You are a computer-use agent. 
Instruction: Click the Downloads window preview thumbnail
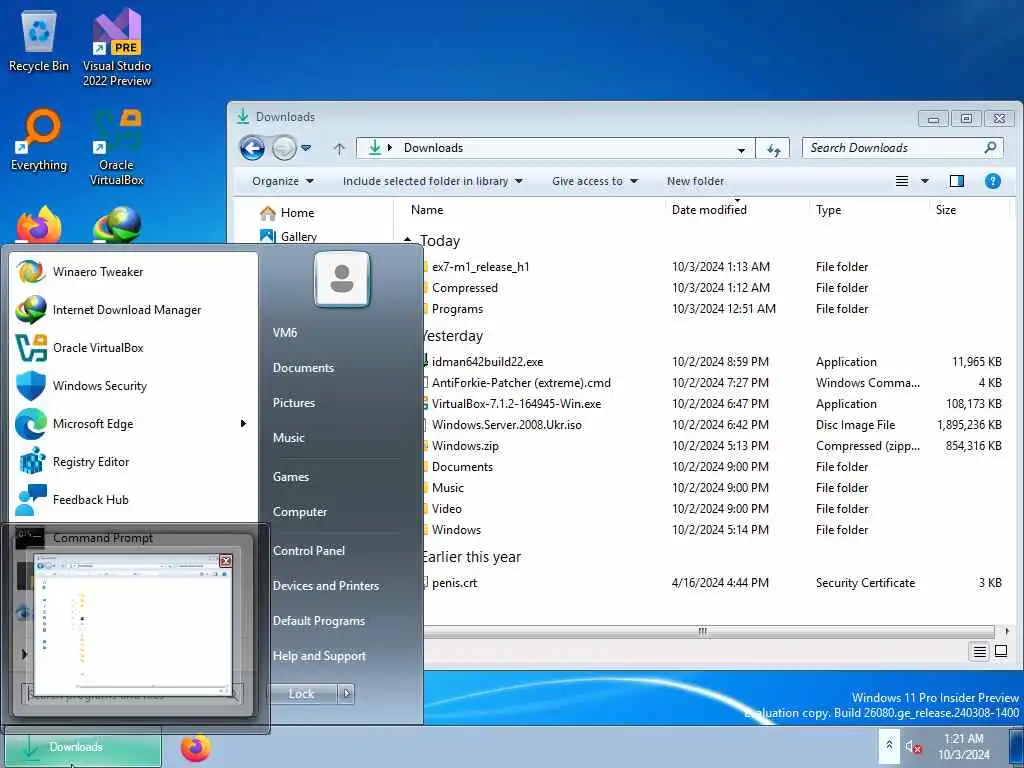click(x=133, y=624)
